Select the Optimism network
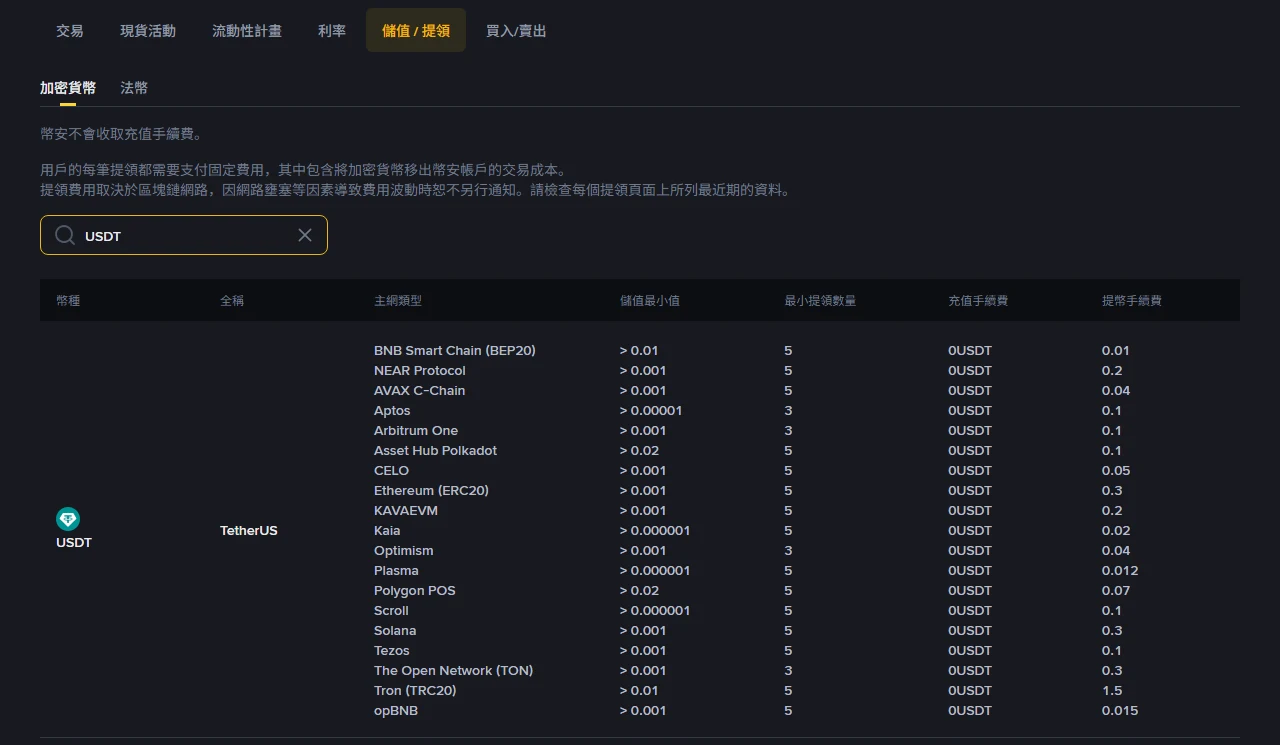1280x745 pixels. tap(404, 550)
